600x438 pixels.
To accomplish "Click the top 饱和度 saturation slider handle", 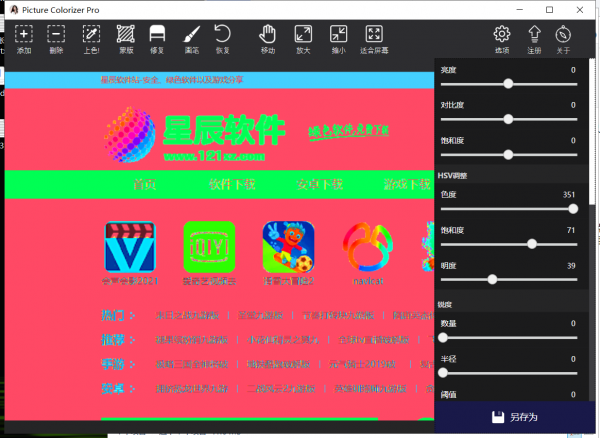I will tap(508, 155).
